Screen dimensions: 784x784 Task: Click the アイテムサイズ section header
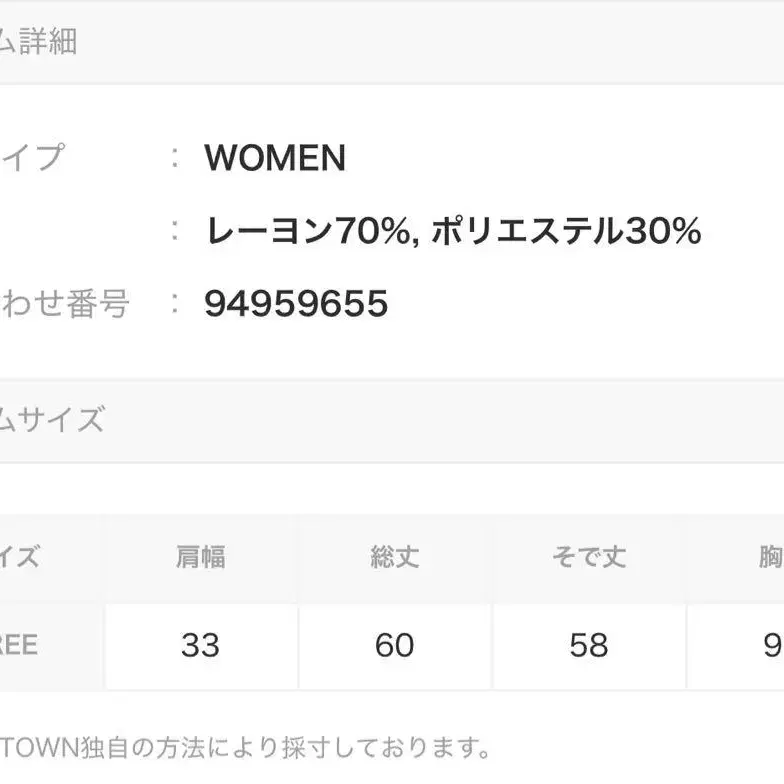(x=52, y=419)
